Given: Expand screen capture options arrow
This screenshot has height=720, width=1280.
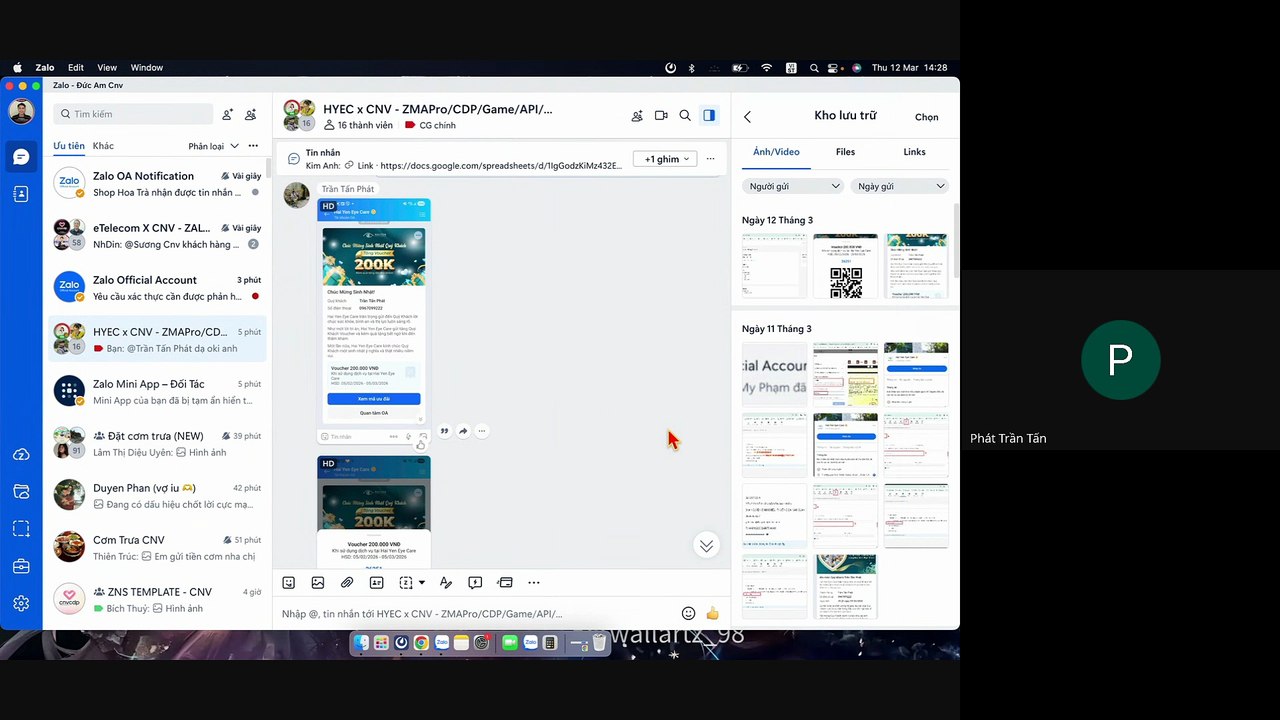Looking at the screenshot, I should 421,582.
